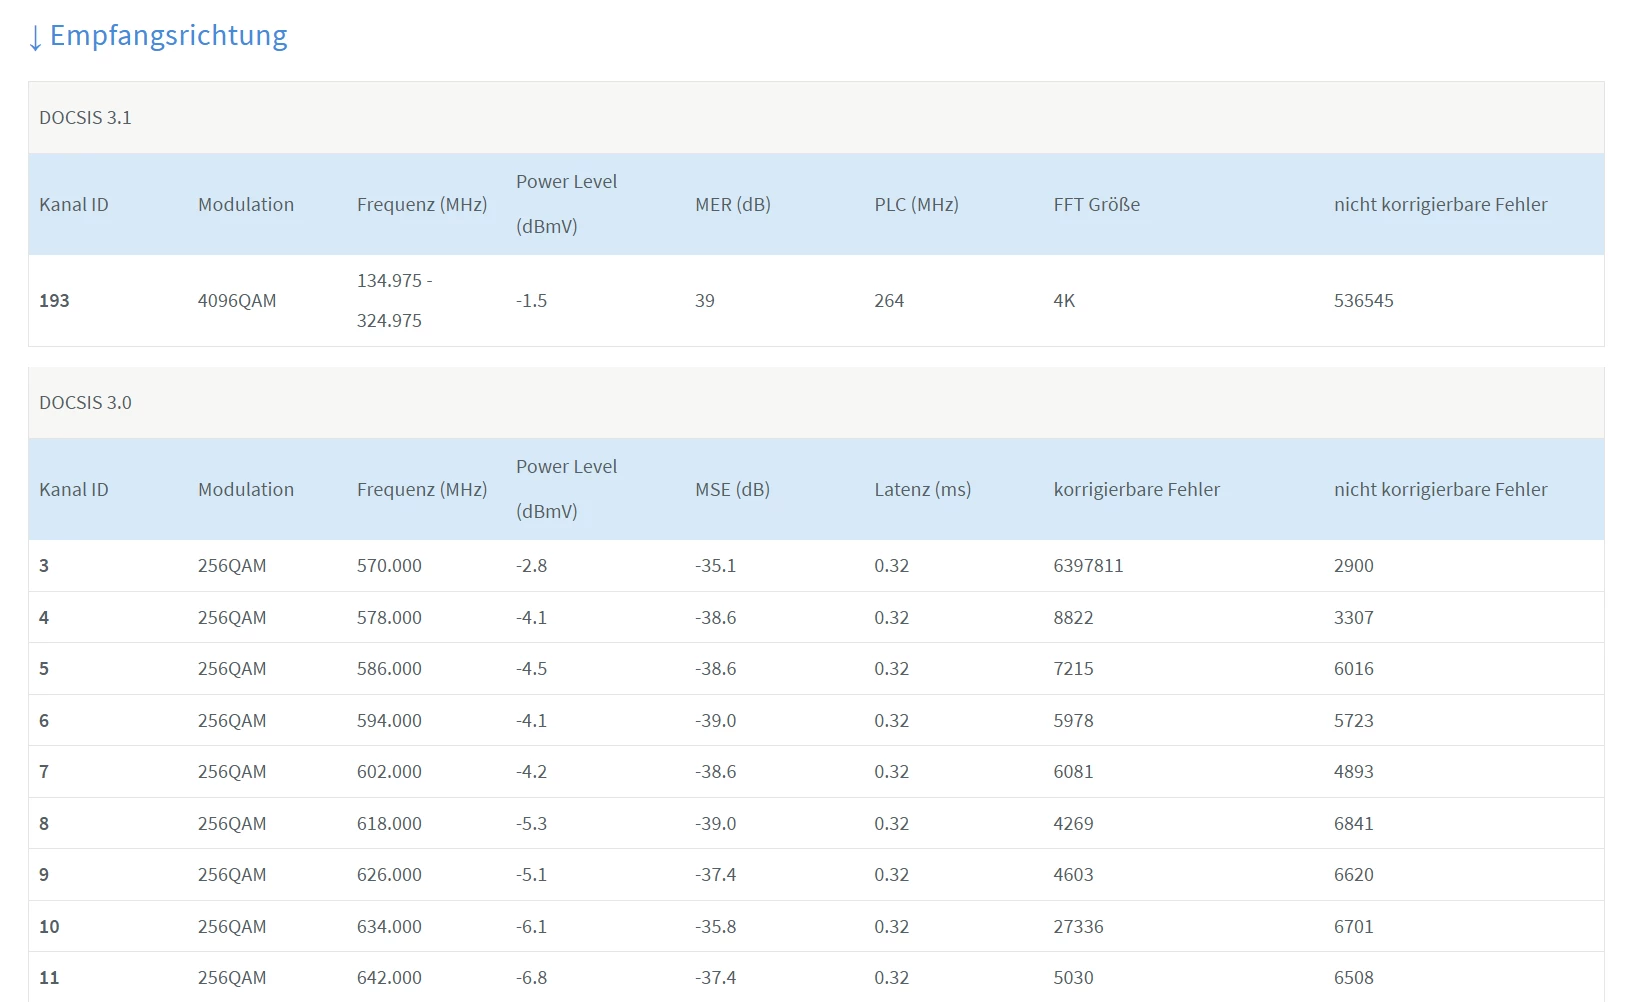Click the FFT Größe column header
Image resolution: width=1630 pixels, height=1002 pixels.
click(x=1096, y=205)
